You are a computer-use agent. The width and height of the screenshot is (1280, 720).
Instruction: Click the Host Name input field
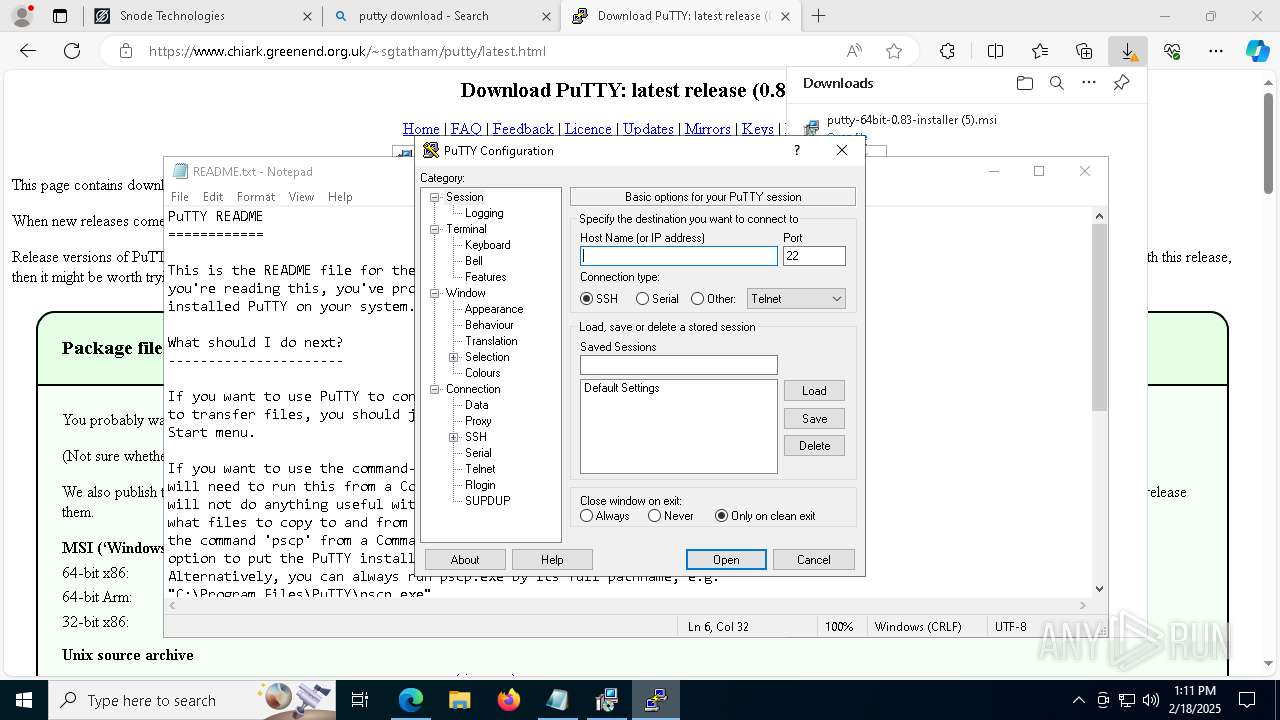click(678, 256)
